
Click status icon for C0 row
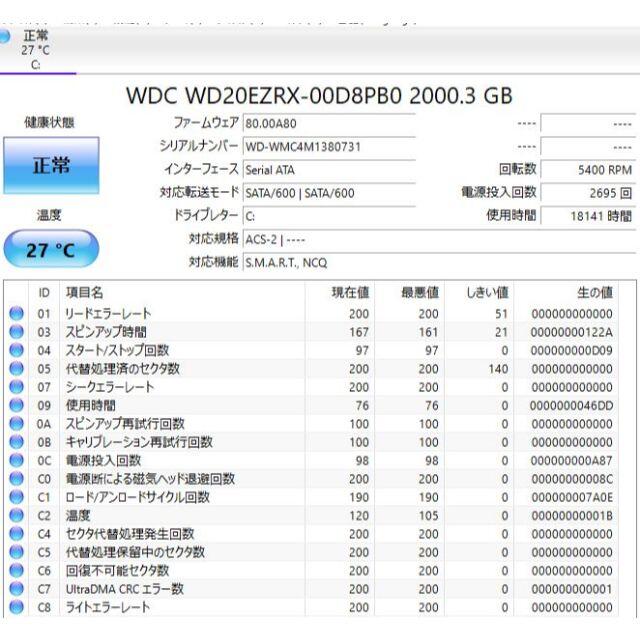pos(17,479)
